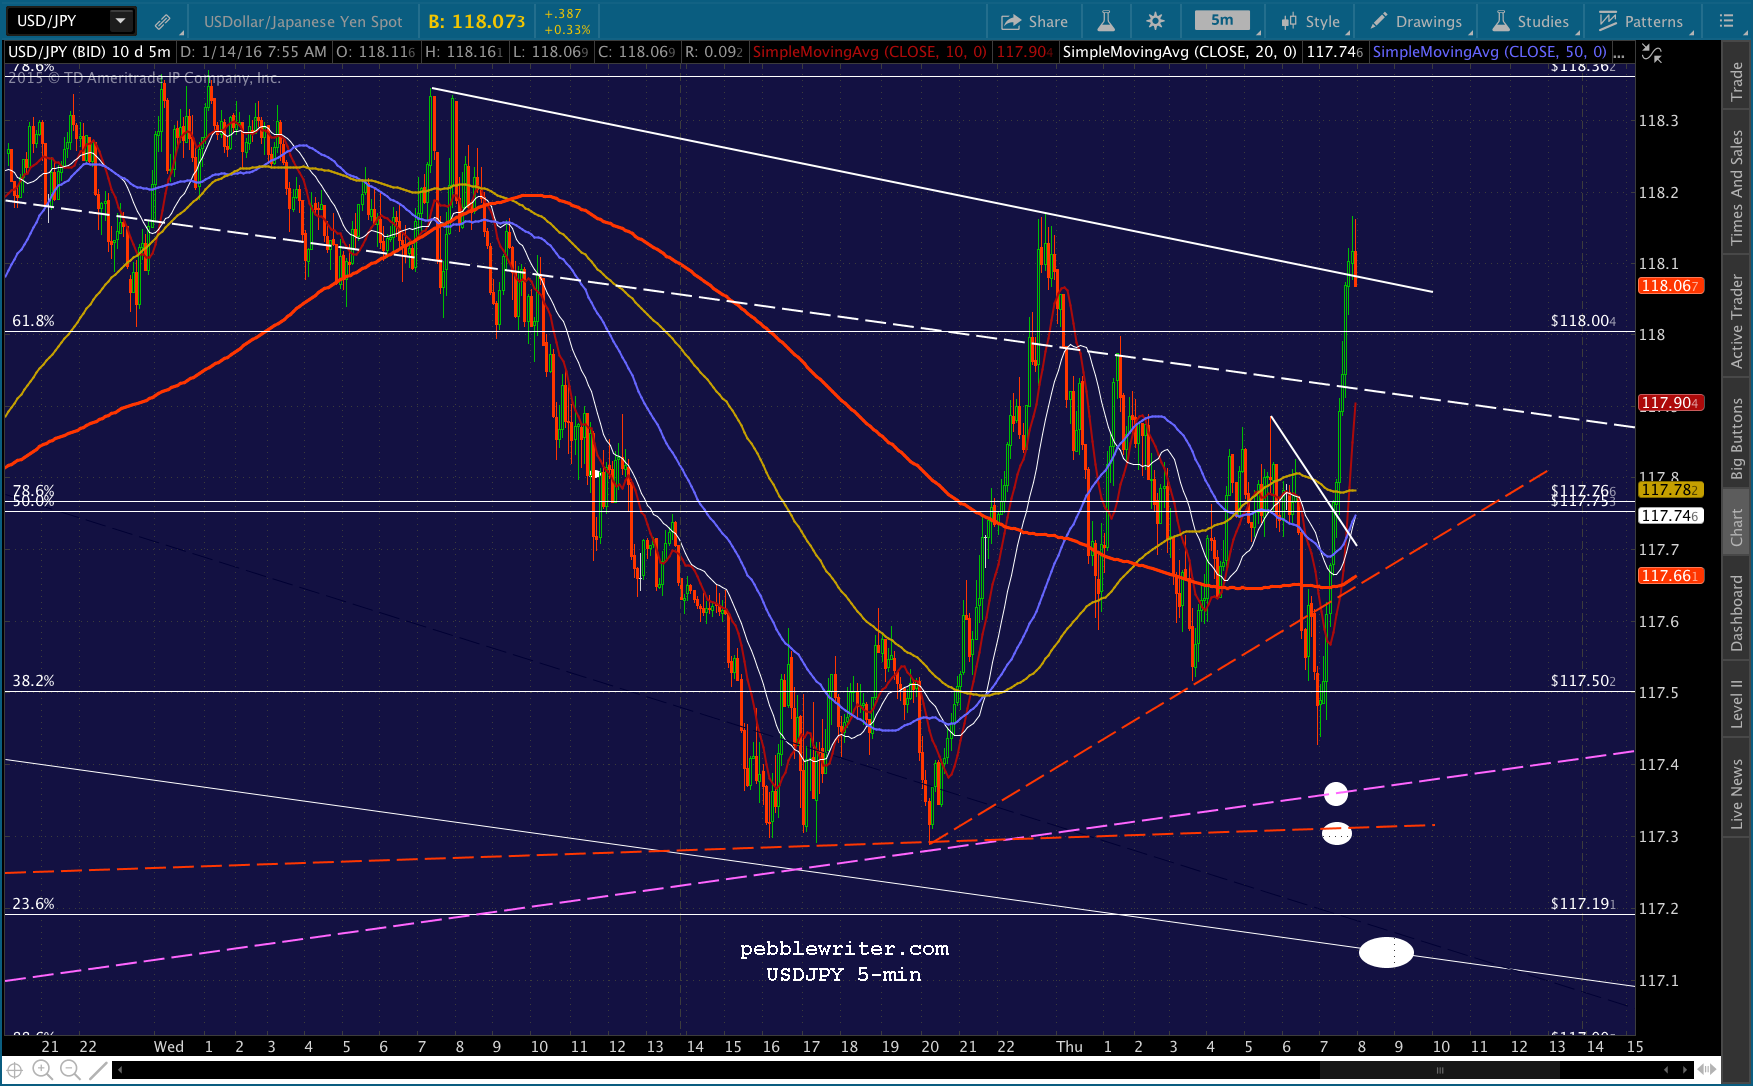This screenshot has width=1753, height=1086.
Task: Switch to the Trade side tab
Action: coord(1737,81)
